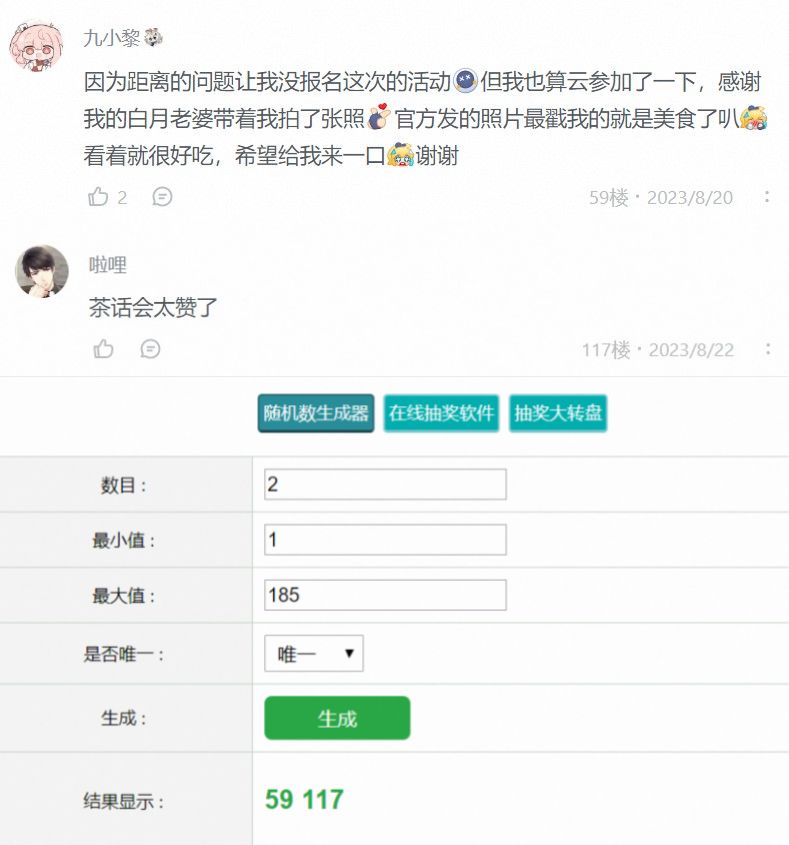The image size is (789, 845).
Task: Focus the 最小值 input field
Action: click(385, 540)
